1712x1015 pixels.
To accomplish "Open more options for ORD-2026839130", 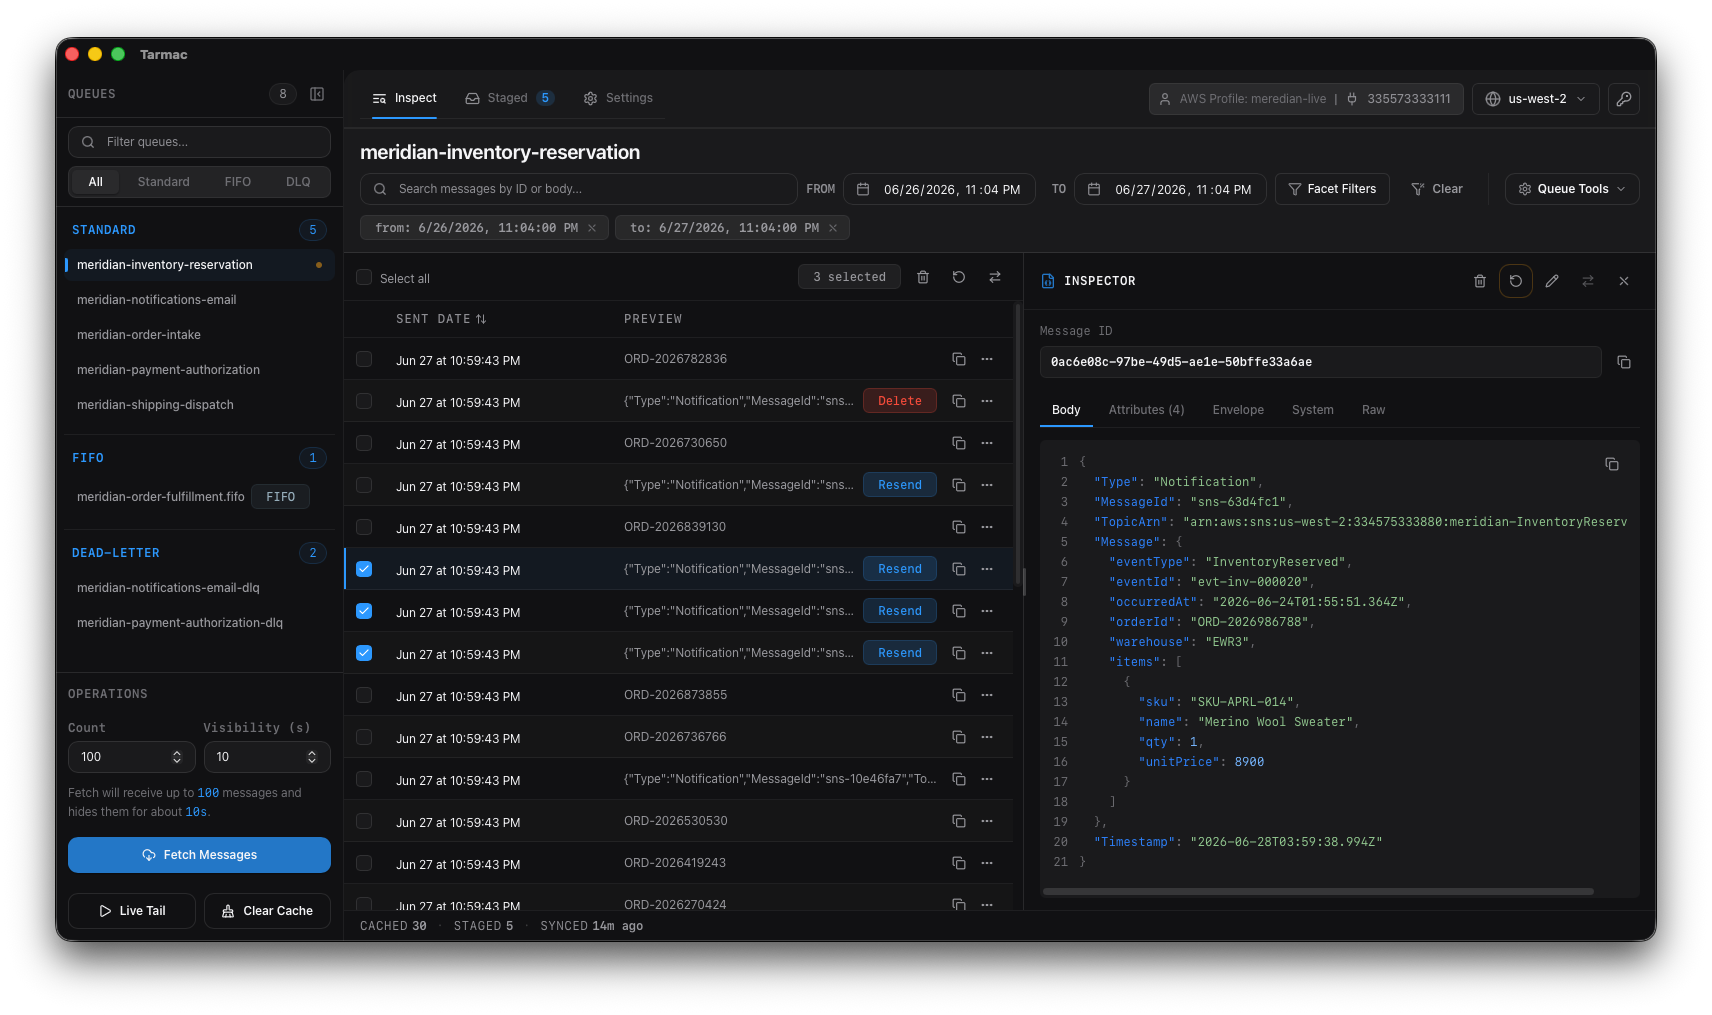I will tap(987, 527).
